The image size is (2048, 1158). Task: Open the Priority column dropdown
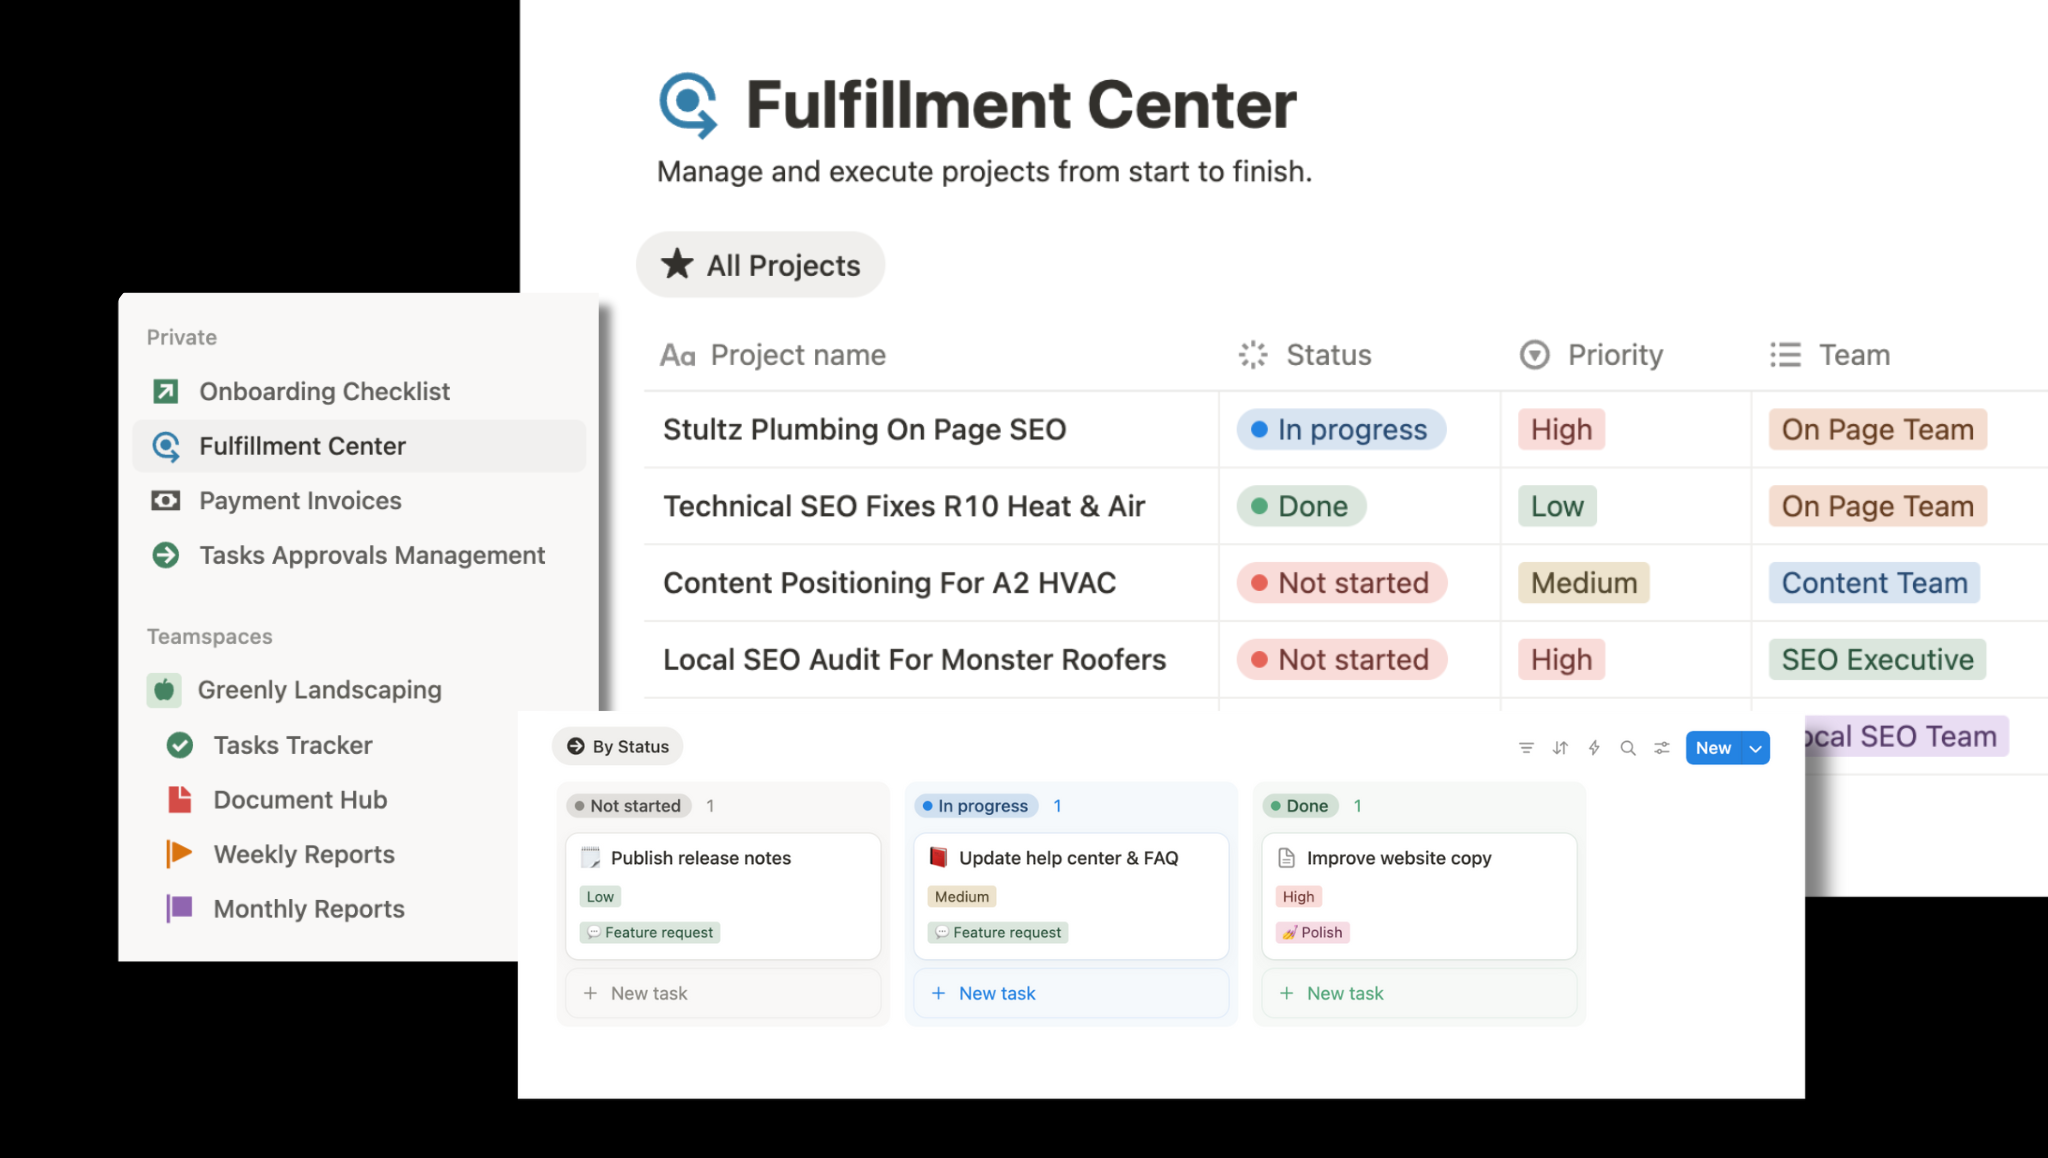click(1534, 354)
